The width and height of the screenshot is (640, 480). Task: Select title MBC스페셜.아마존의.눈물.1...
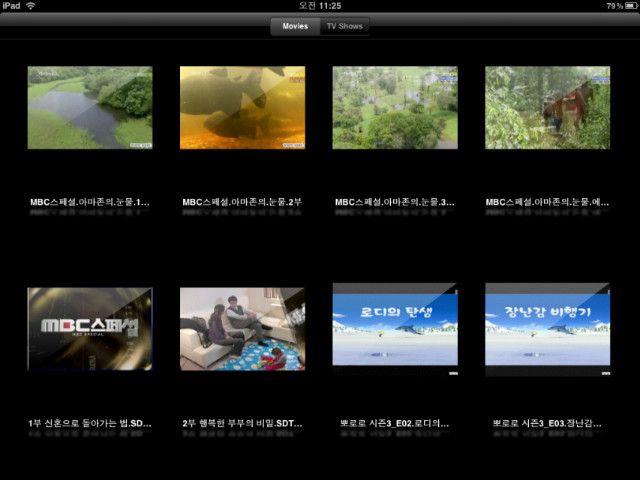click(x=90, y=202)
